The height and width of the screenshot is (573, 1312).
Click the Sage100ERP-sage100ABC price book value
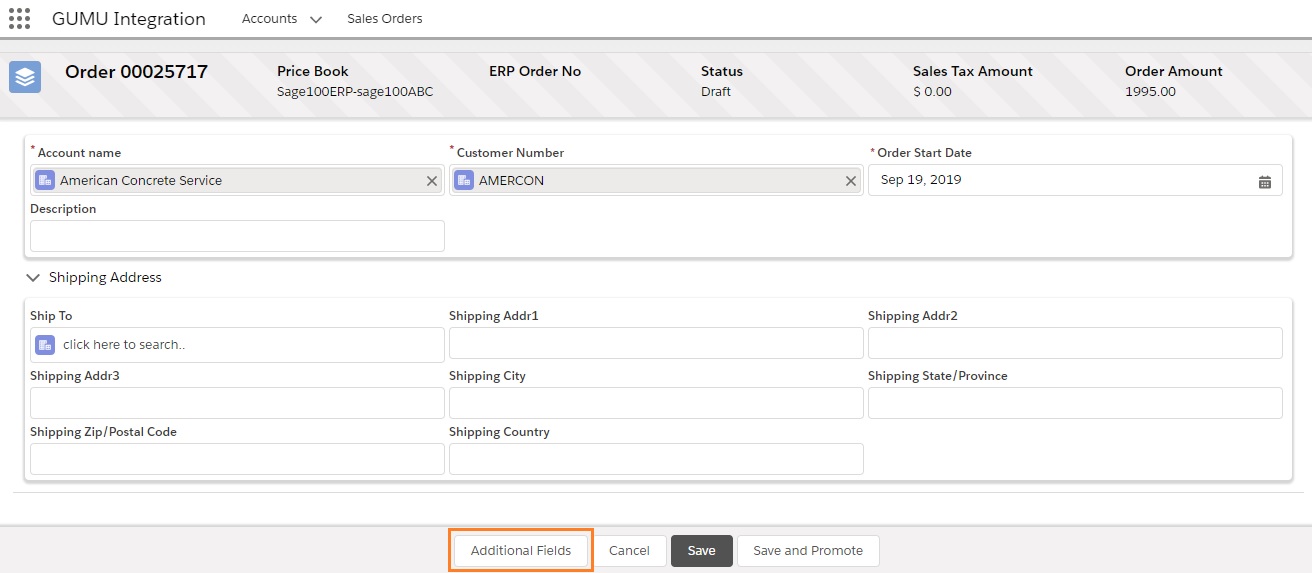click(x=355, y=92)
